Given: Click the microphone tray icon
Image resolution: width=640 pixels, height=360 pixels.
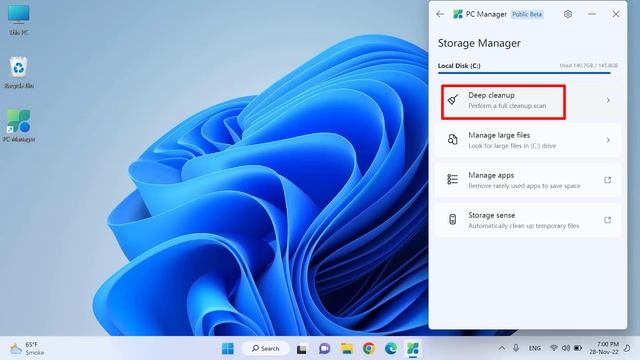Looking at the screenshot, I should 516,348.
